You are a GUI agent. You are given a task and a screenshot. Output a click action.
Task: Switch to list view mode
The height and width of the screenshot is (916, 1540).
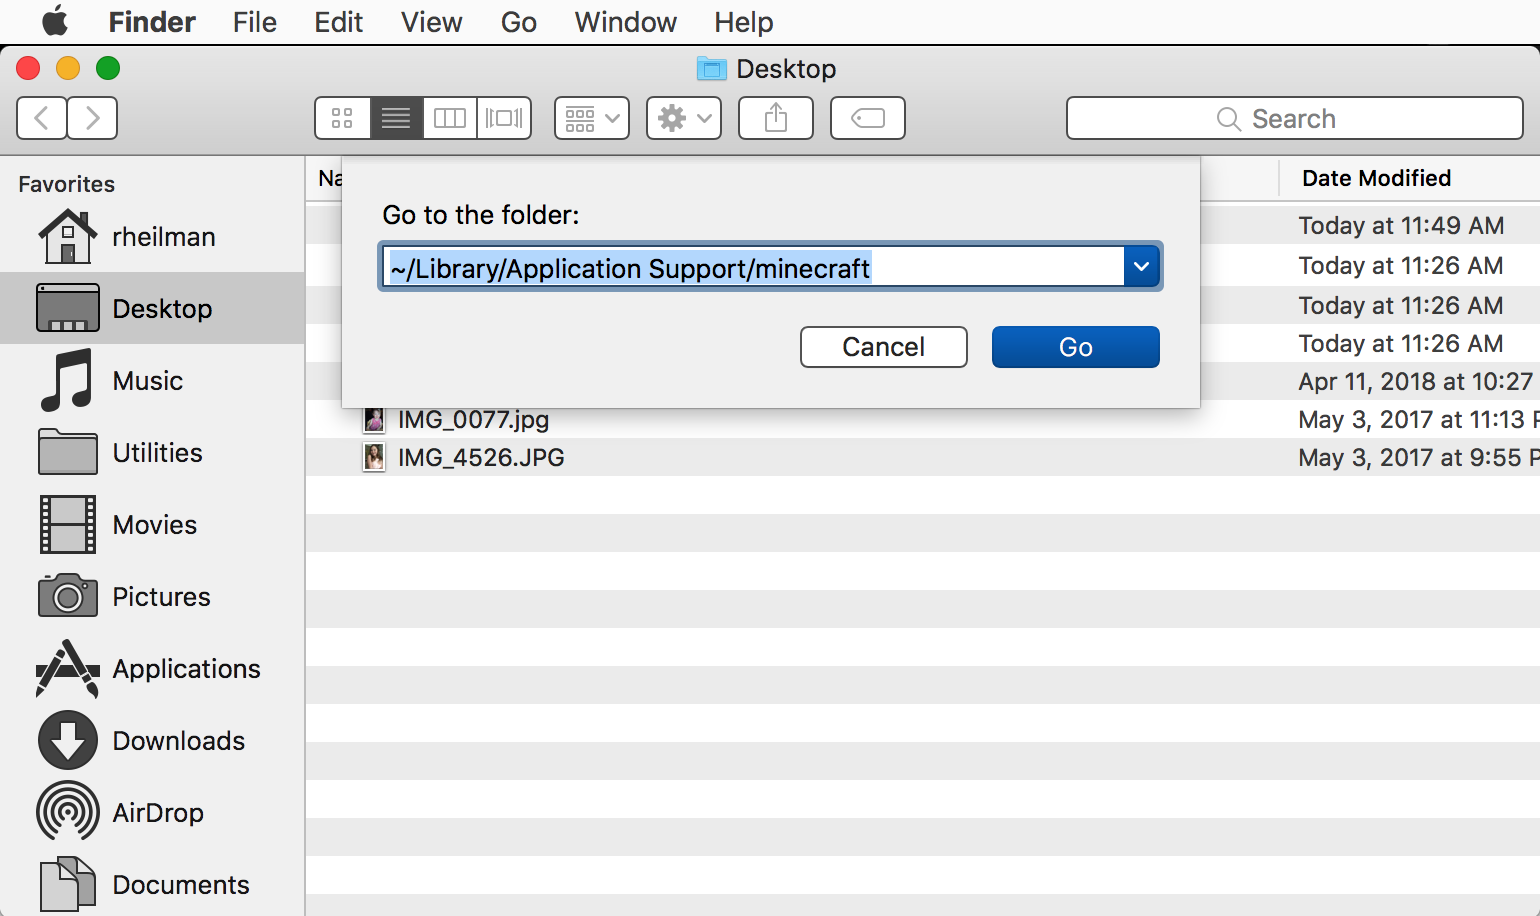(x=396, y=118)
